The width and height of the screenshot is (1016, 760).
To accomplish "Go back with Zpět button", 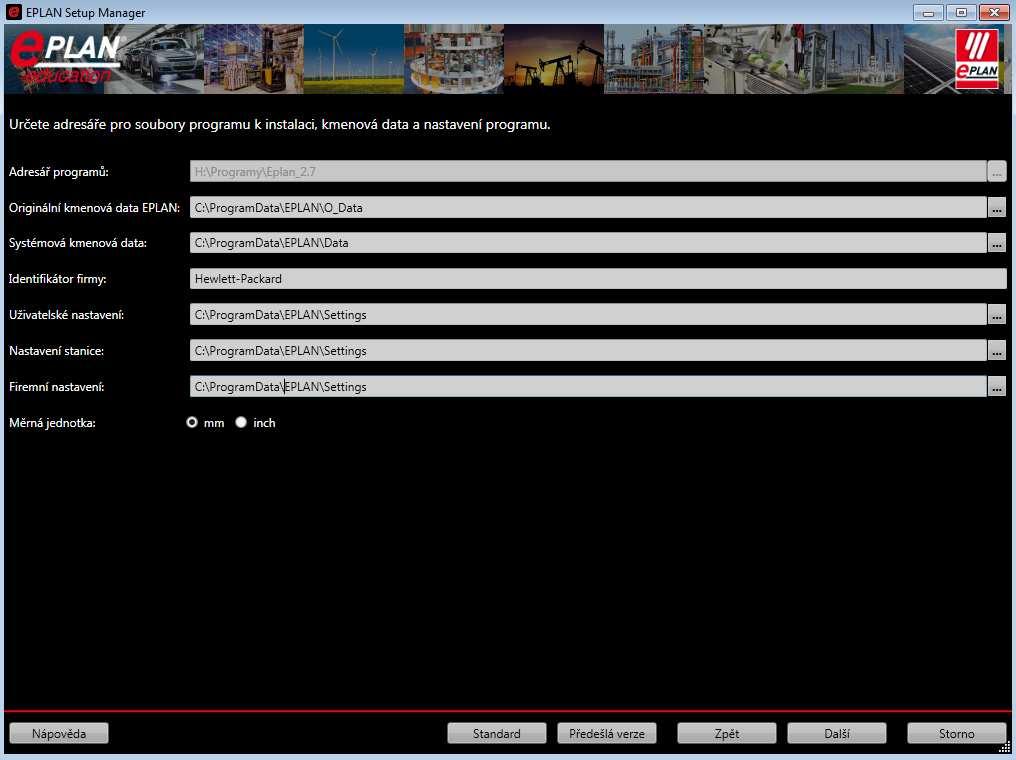I will click(727, 733).
